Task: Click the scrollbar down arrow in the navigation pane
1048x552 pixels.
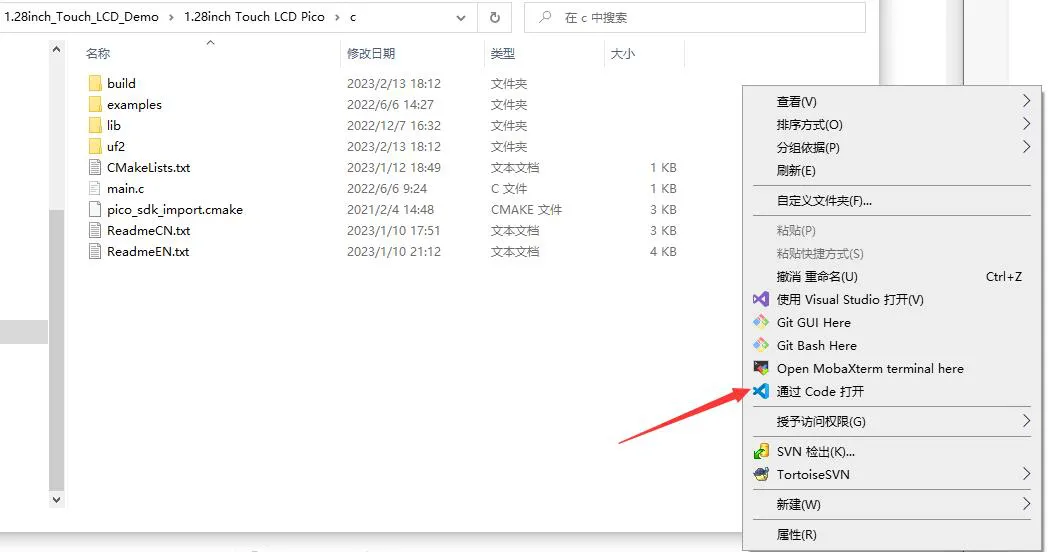Action: (x=56, y=499)
